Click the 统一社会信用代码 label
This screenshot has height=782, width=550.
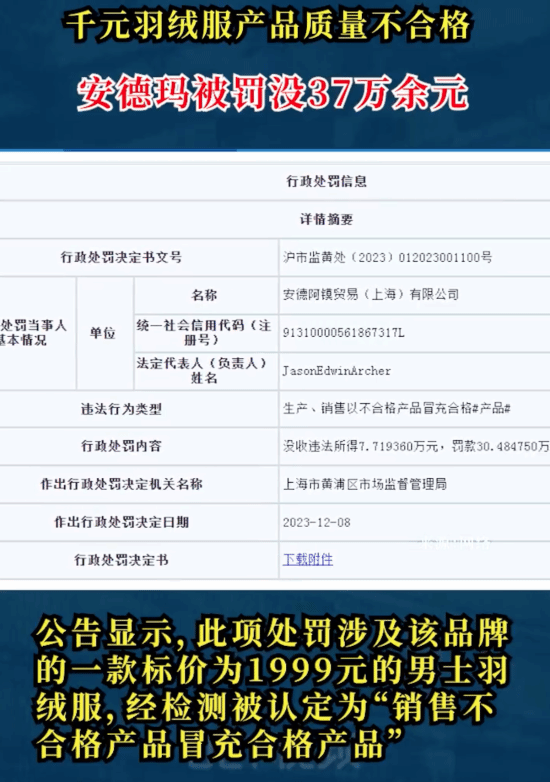point(204,332)
